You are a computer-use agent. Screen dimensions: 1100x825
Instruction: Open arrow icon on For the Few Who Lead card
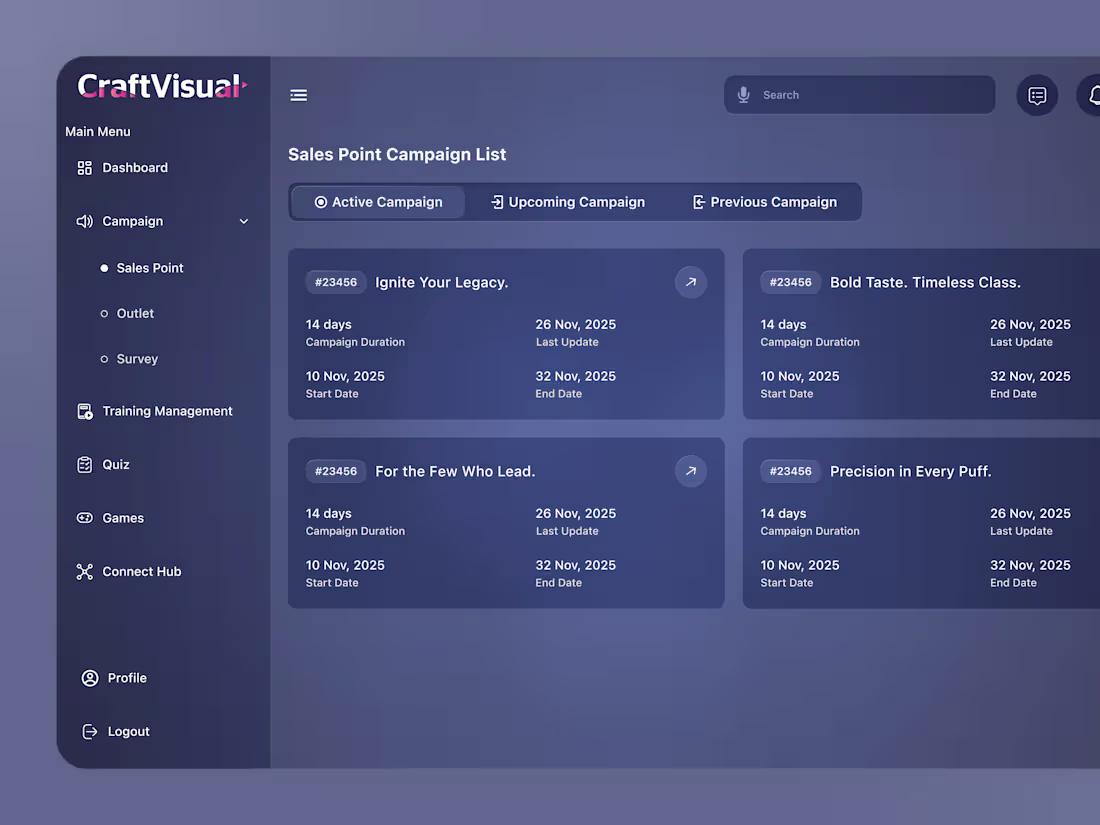pos(690,471)
